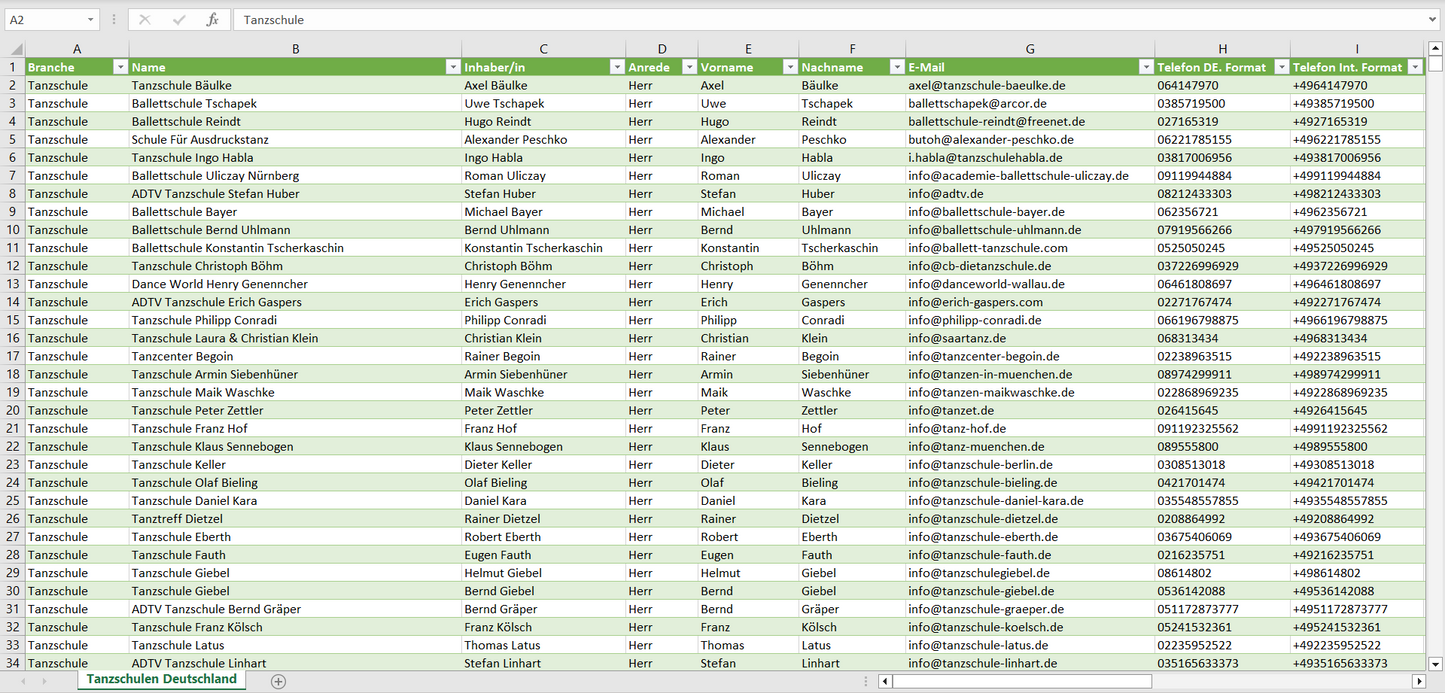
Task: Open the E-Mail column filter dropdown
Action: click(1145, 67)
